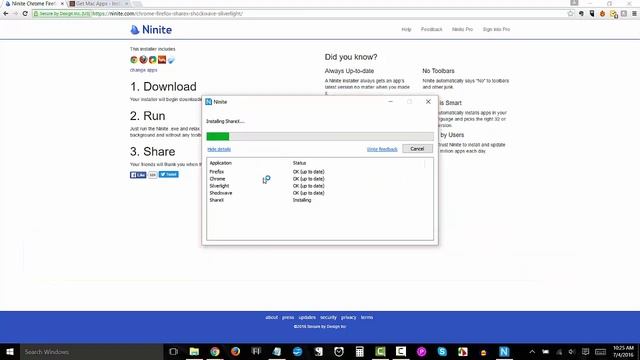Click the taskbar clock showing 10:25 AM
This screenshot has height=360, width=640.
[623, 351]
